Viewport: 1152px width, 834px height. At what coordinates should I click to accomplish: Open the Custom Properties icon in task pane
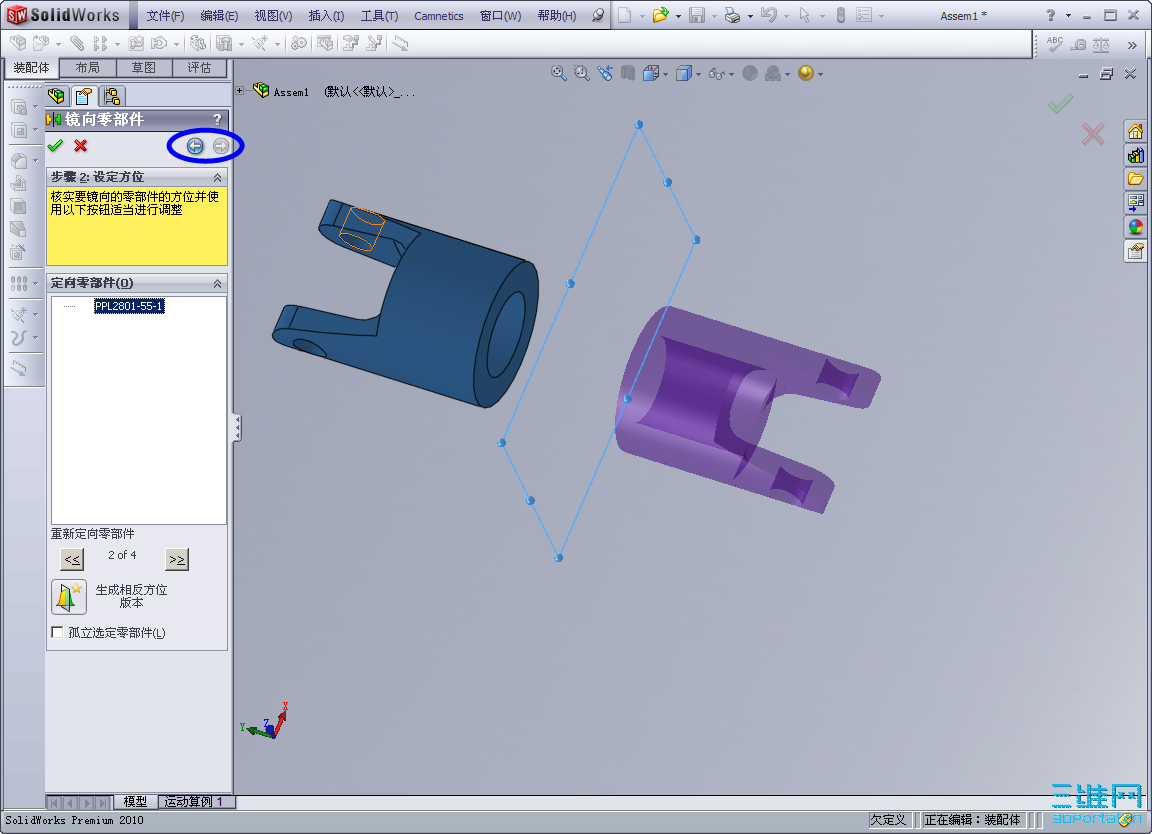1135,251
